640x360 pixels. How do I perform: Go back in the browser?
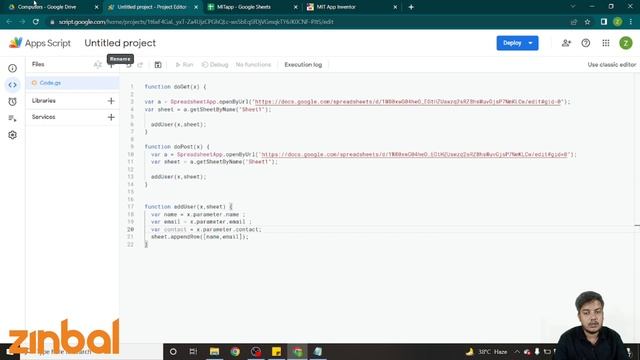(x=9, y=22)
